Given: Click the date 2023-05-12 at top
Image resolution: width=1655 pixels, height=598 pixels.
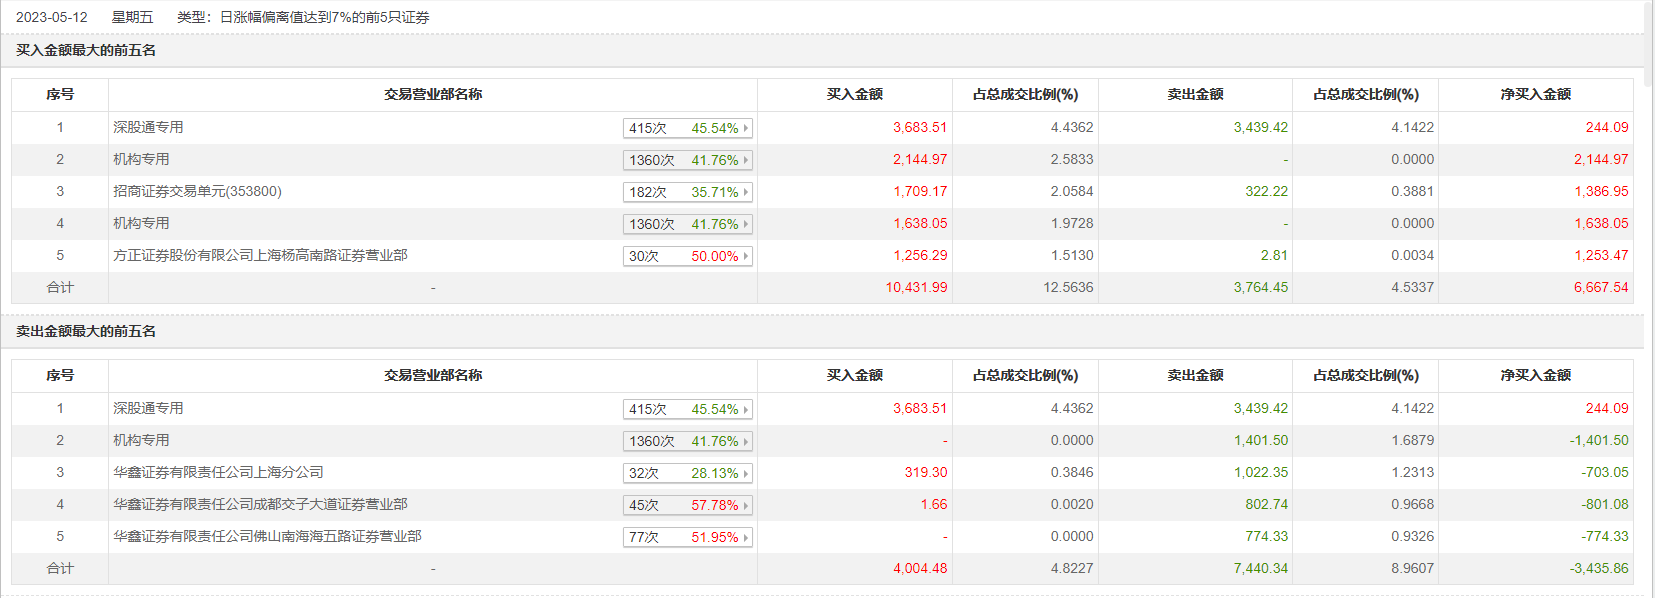Looking at the screenshot, I should point(52,17).
